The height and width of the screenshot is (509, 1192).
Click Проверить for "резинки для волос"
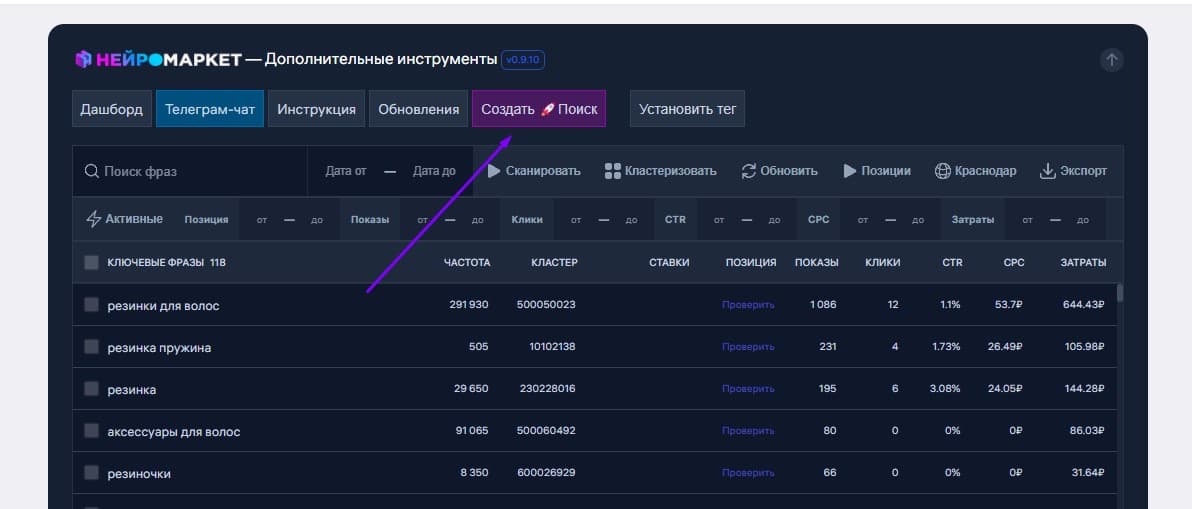tap(748, 305)
